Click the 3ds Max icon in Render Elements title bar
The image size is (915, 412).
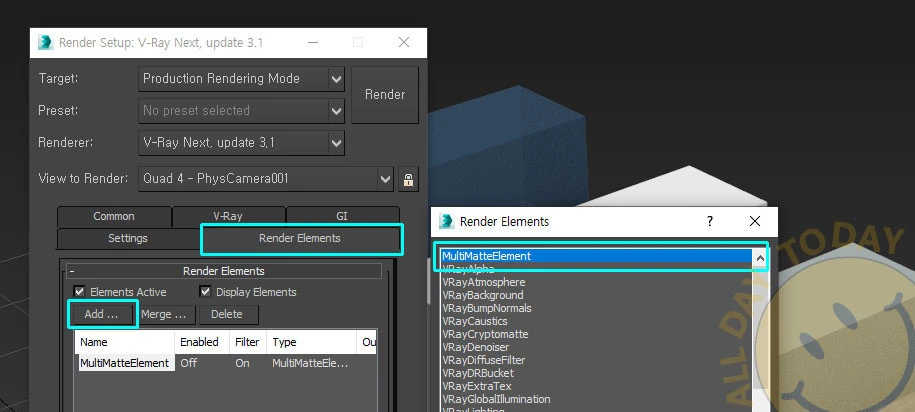446,221
